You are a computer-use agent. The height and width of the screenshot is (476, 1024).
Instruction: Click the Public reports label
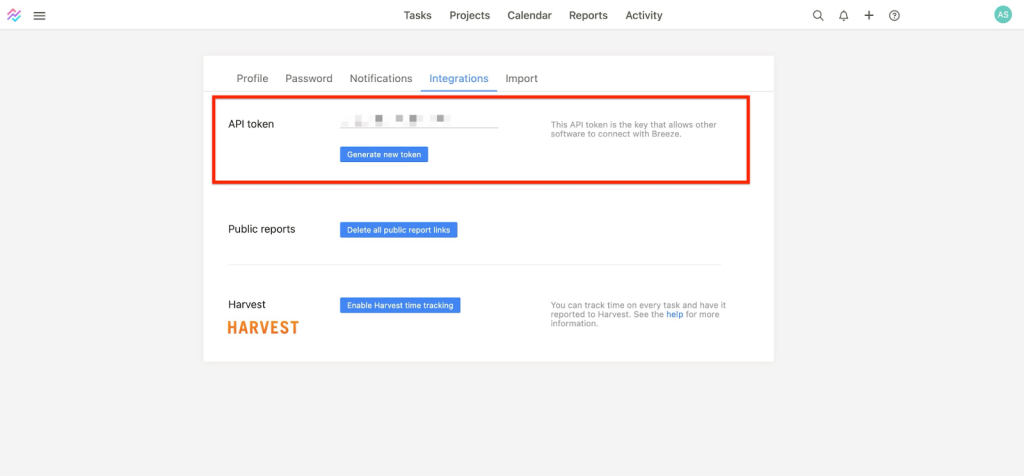pyautogui.click(x=262, y=229)
